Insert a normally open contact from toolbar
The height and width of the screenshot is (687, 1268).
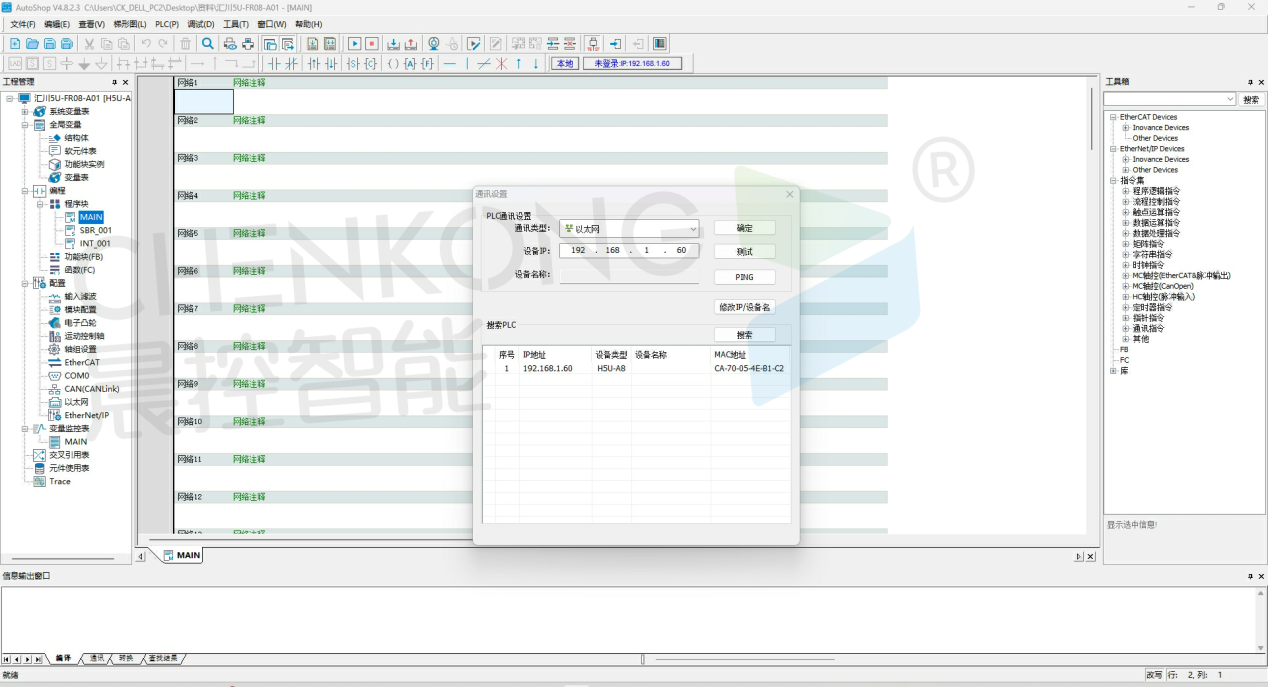[x=274, y=63]
